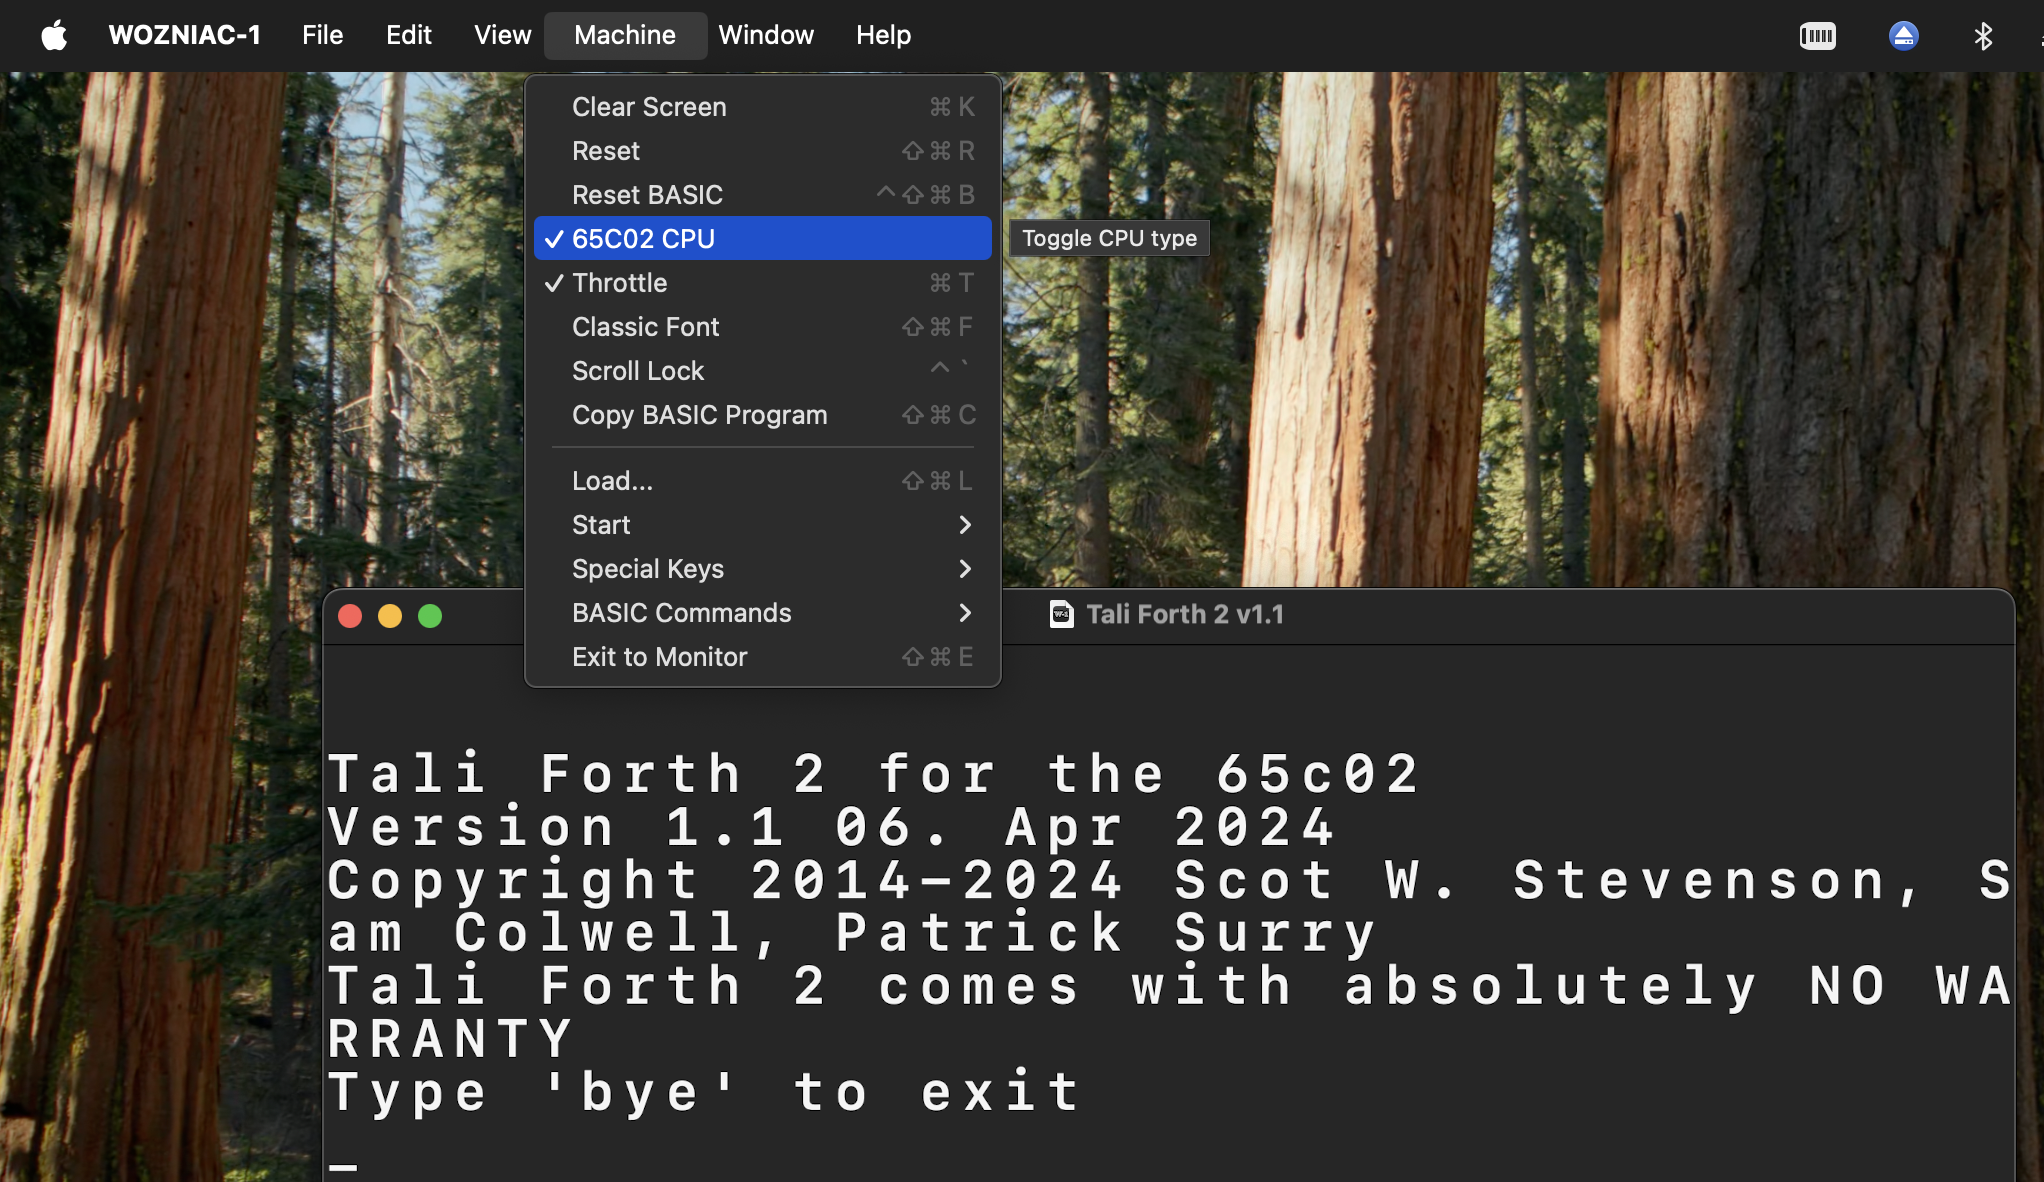Open the Window menu

(x=766, y=36)
